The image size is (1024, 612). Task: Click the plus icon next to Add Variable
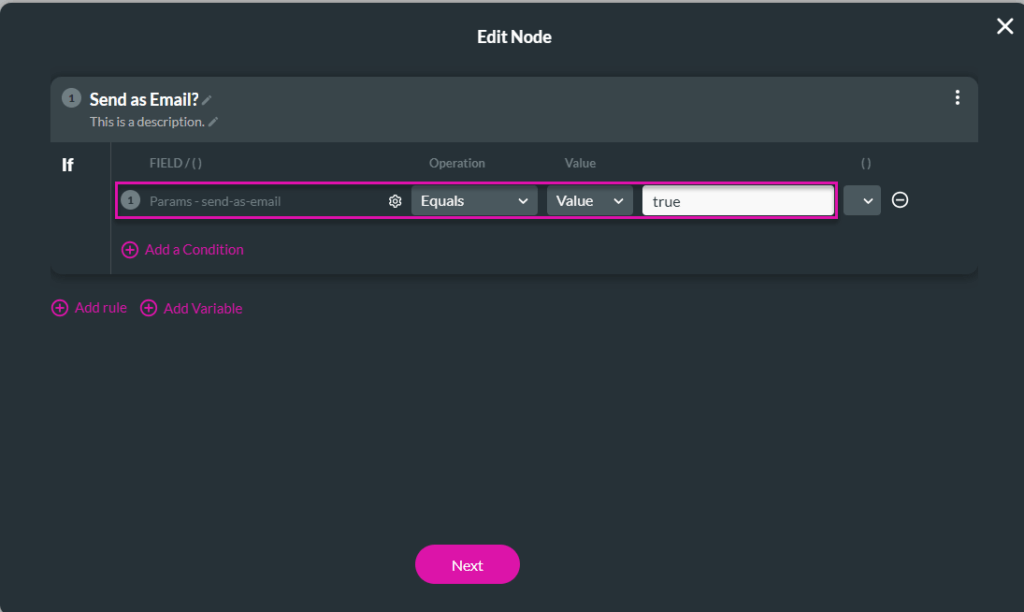[x=149, y=308]
